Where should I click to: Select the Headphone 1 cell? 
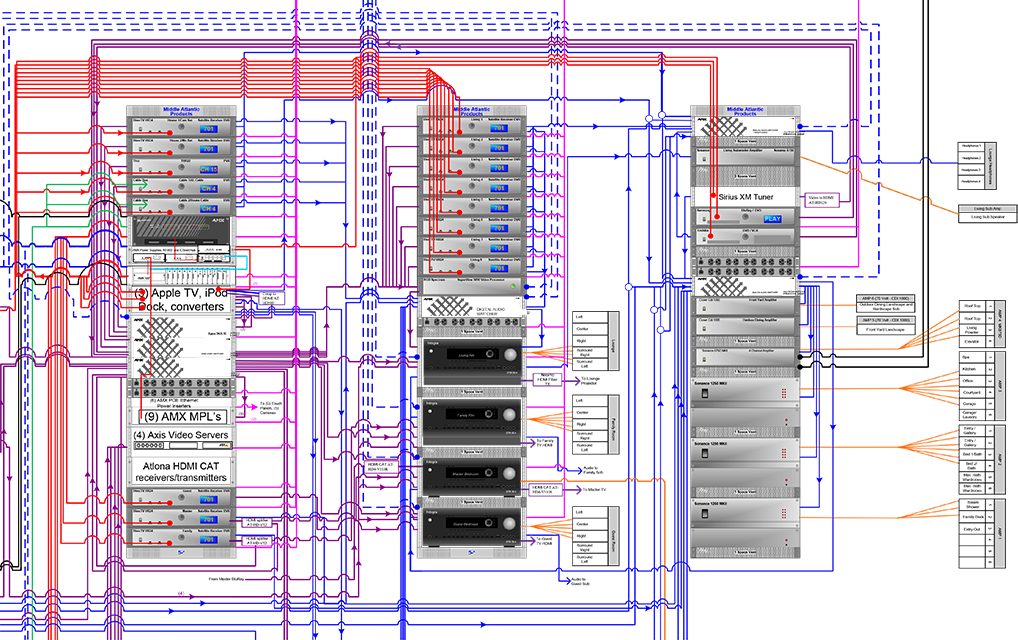tap(971, 146)
